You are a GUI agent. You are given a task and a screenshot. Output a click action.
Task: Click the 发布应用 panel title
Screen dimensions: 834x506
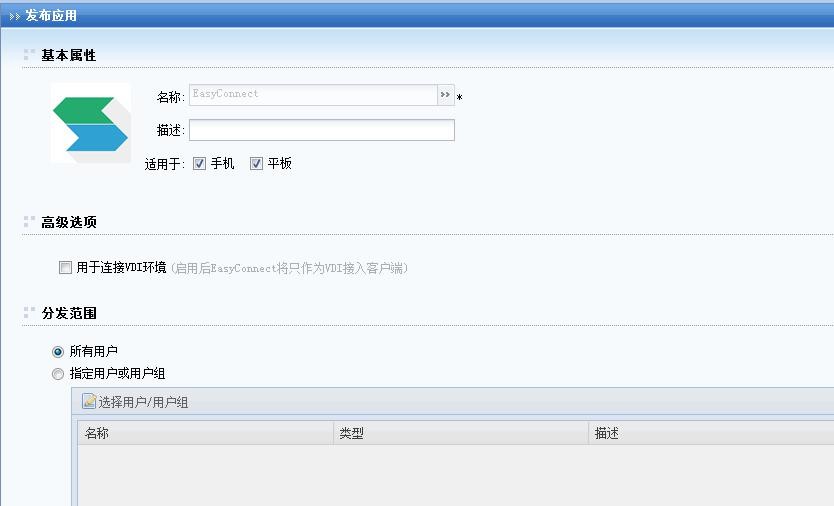click(51, 16)
